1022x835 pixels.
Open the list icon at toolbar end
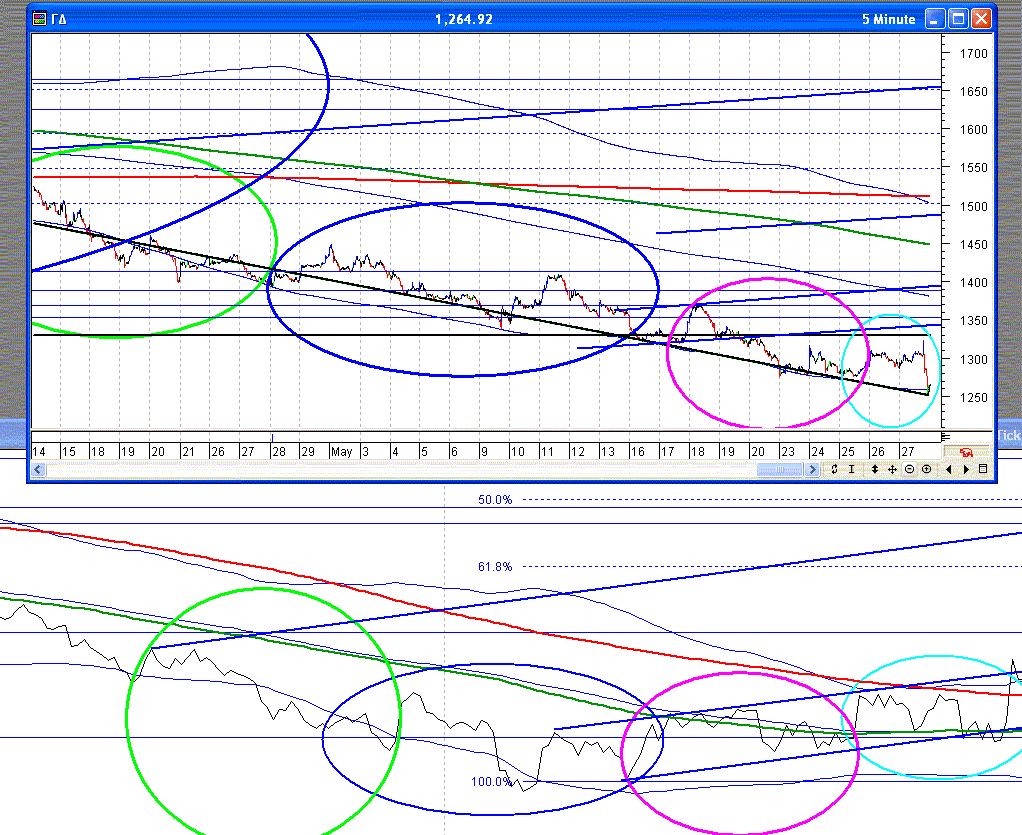click(x=983, y=469)
